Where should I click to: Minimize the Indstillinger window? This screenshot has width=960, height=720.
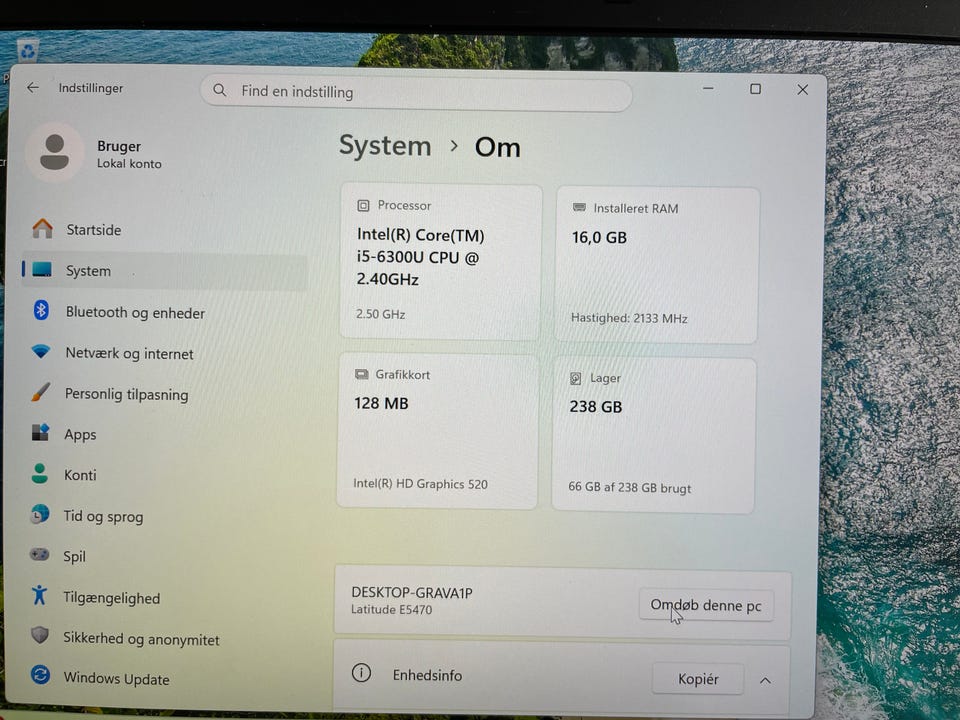pyautogui.click(x=708, y=88)
